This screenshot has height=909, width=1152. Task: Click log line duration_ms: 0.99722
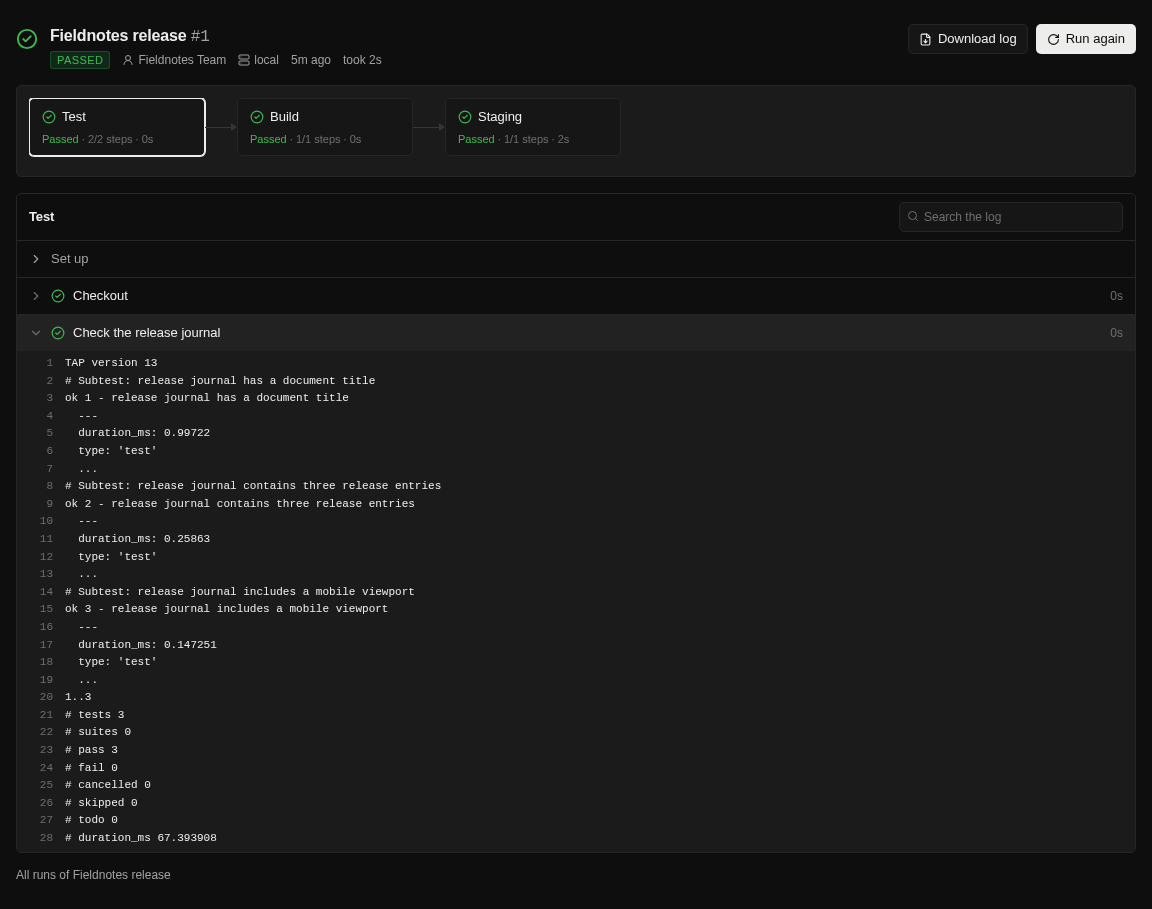144,433
